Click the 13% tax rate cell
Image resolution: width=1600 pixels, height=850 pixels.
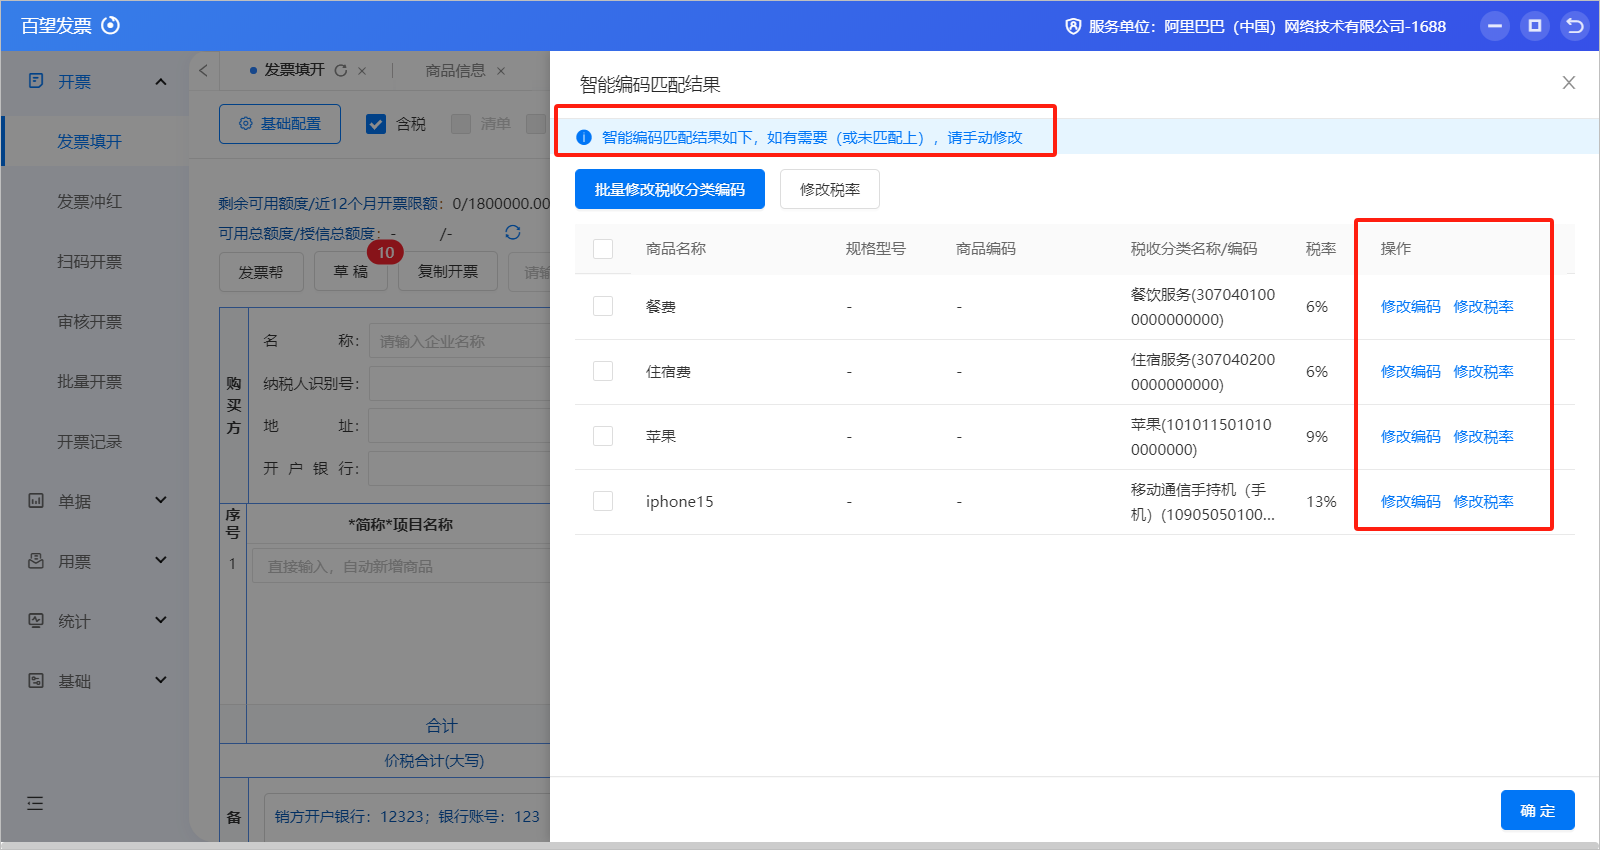point(1321,501)
